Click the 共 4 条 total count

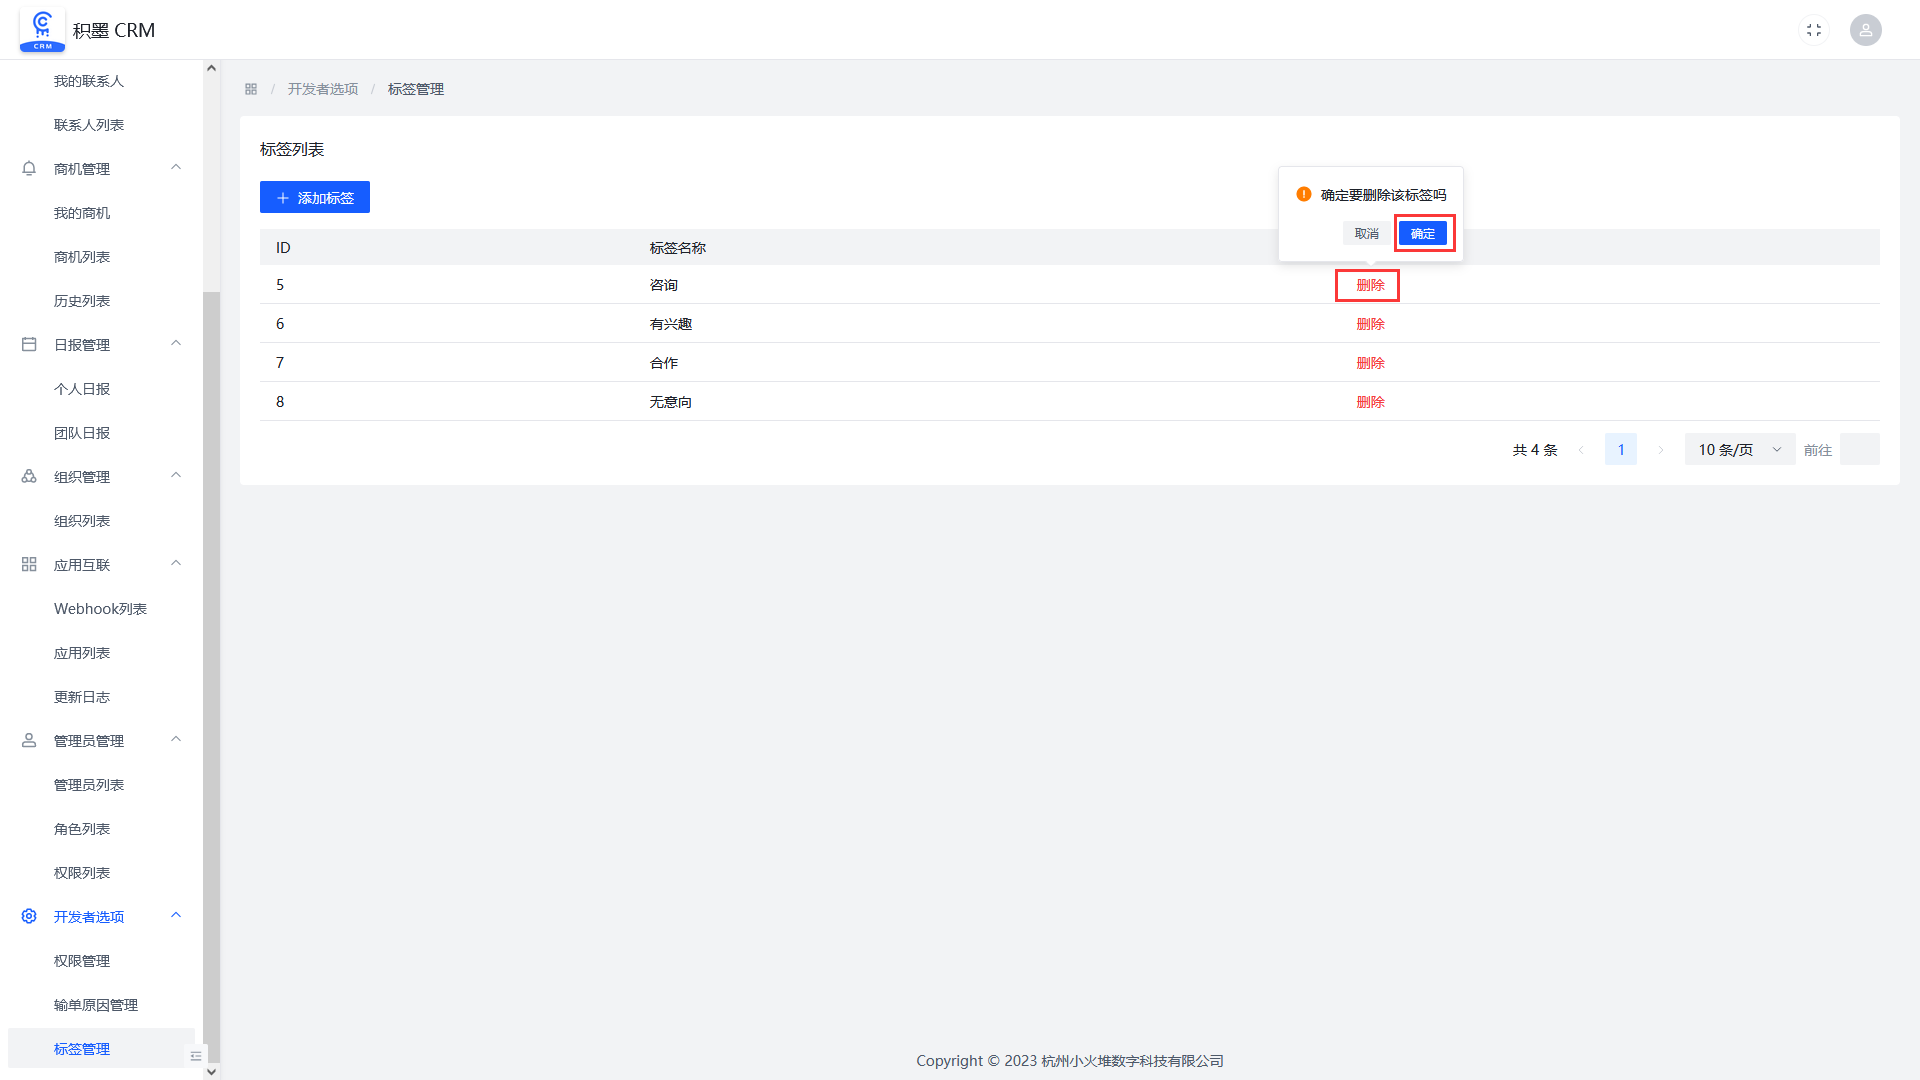click(1535, 450)
